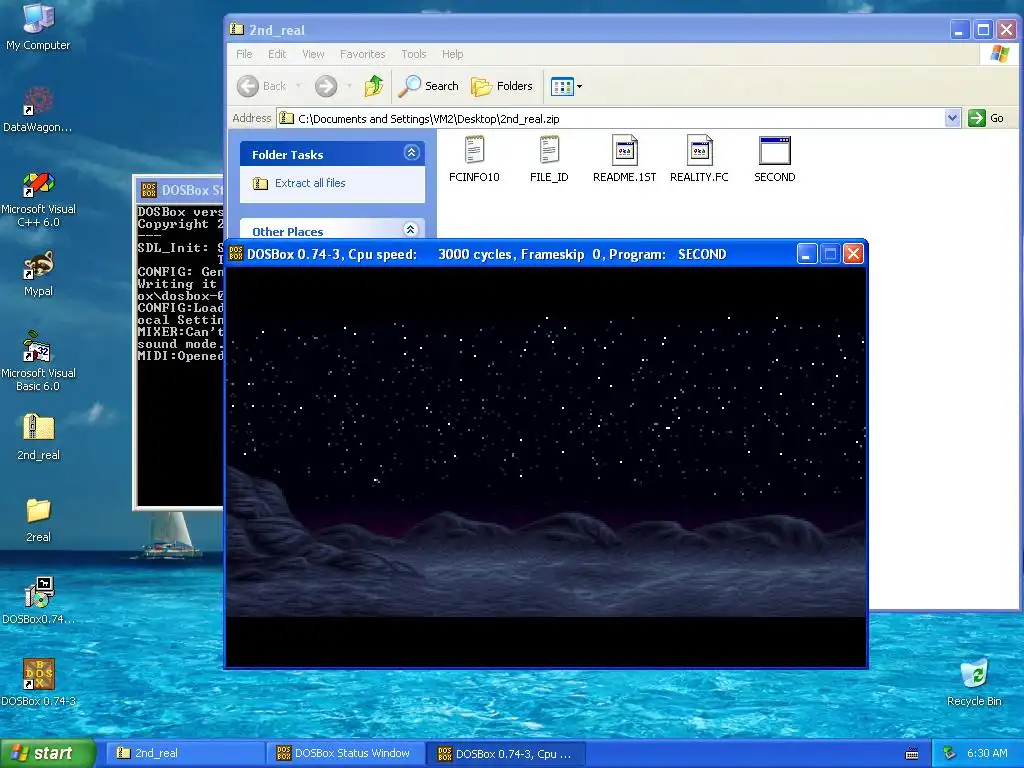
Task: Select the REALITY.FC file
Action: (699, 159)
